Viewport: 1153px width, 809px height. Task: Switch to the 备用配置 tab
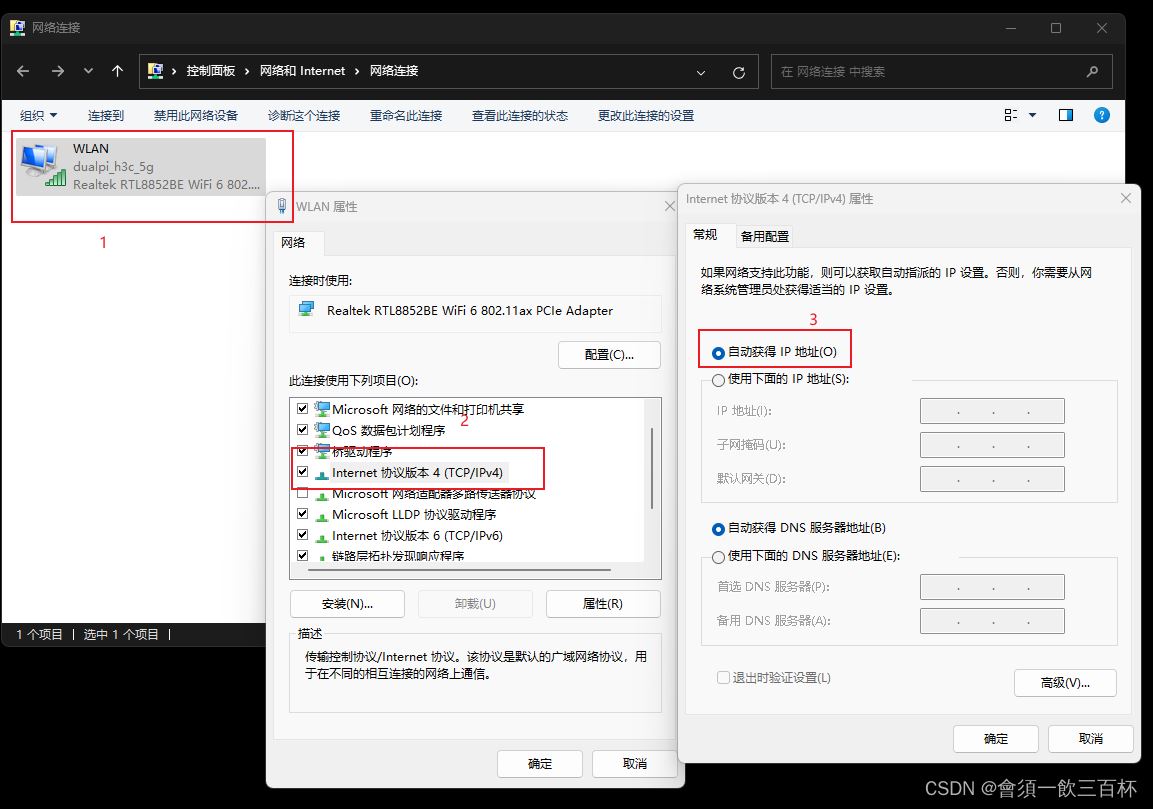[x=765, y=236]
